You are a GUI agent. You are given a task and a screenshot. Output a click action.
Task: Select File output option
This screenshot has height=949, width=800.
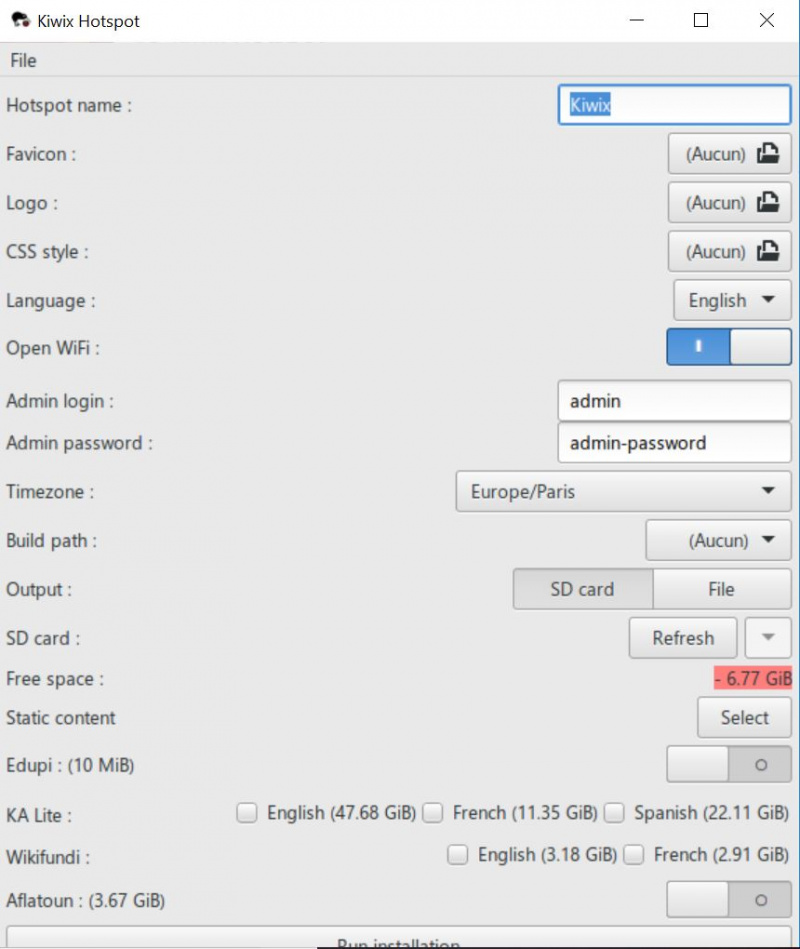click(x=722, y=589)
